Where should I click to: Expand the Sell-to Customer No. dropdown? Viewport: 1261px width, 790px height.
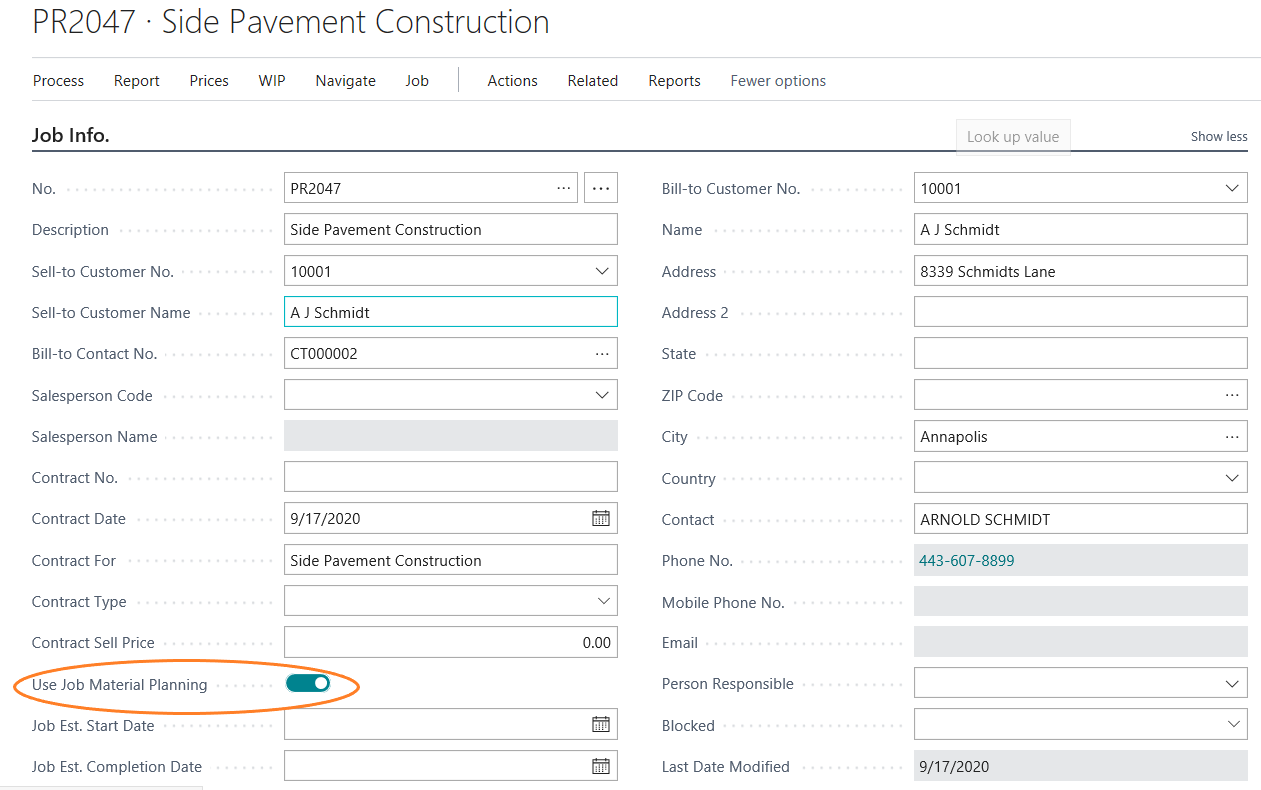pos(602,271)
